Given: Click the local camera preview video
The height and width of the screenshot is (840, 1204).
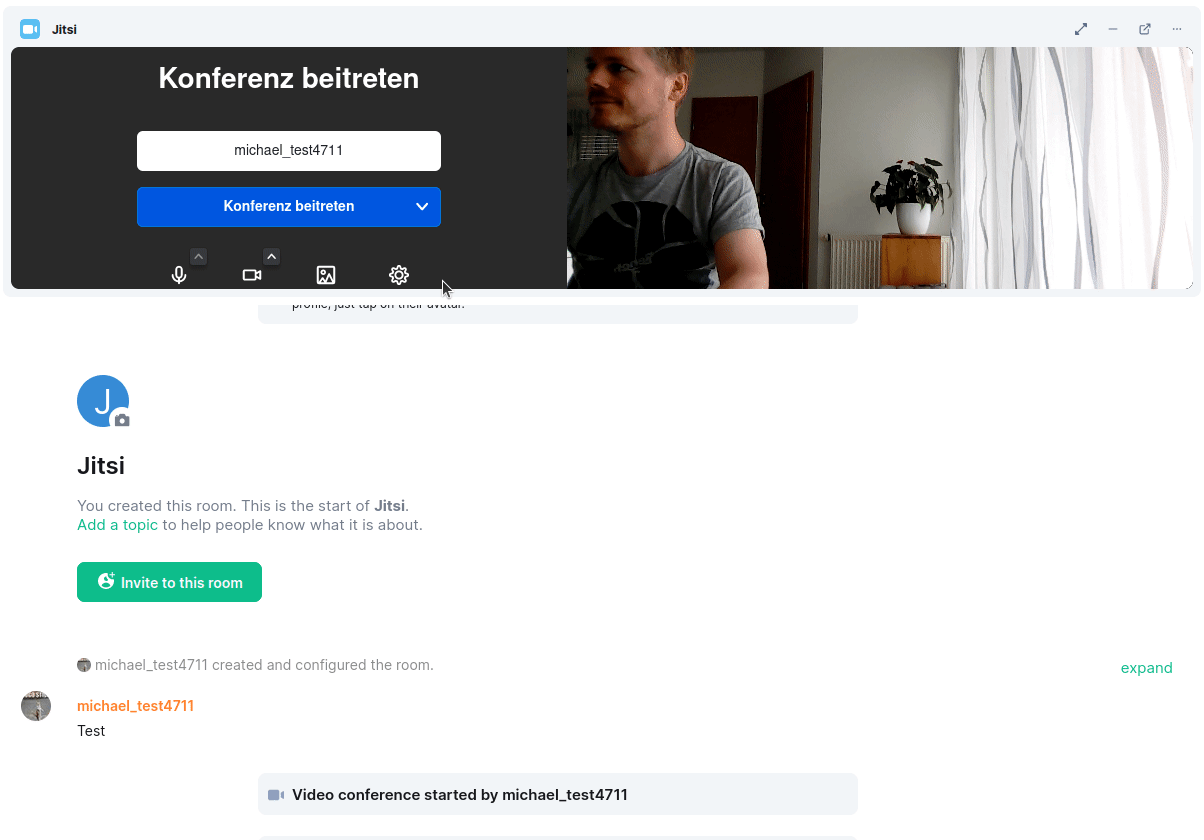Looking at the screenshot, I should pos(880,168).
